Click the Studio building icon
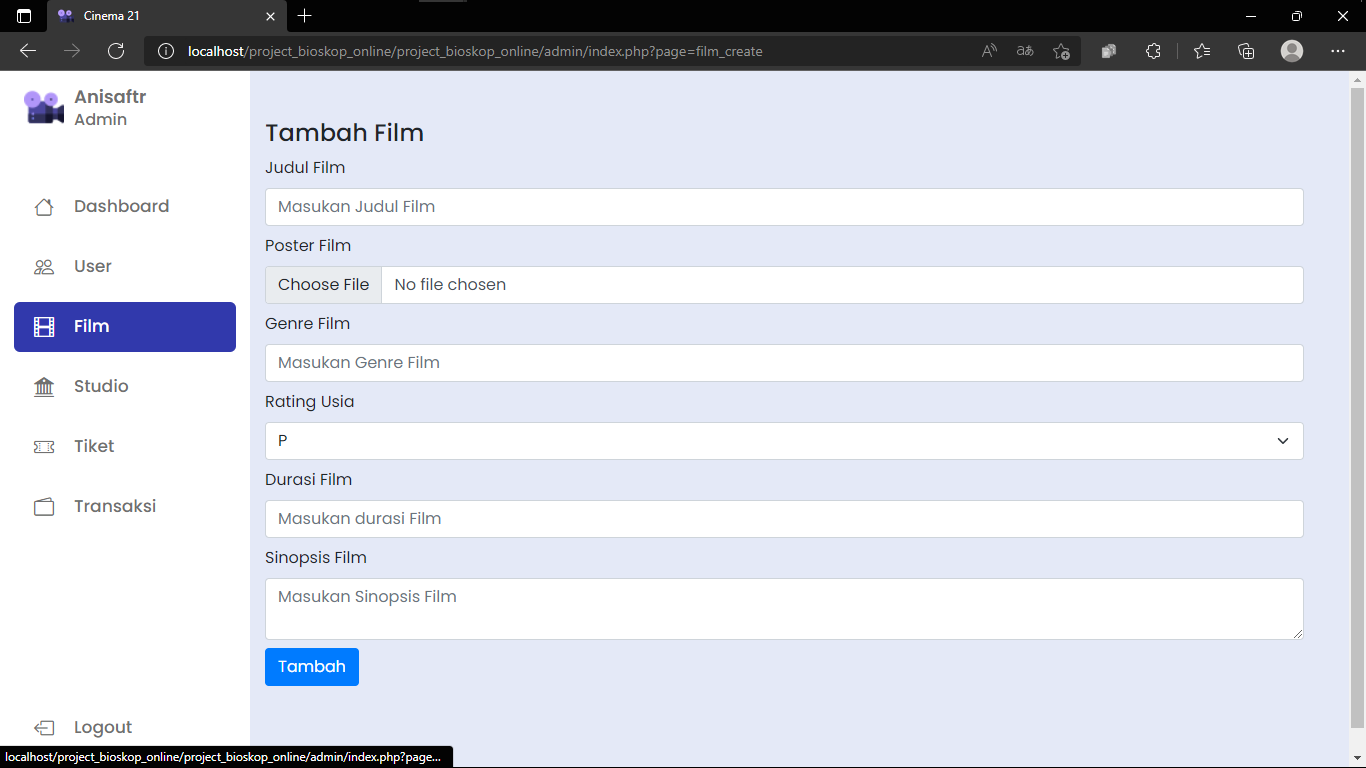This screenshot has width=1366, height=768. (x=44, y=386)
